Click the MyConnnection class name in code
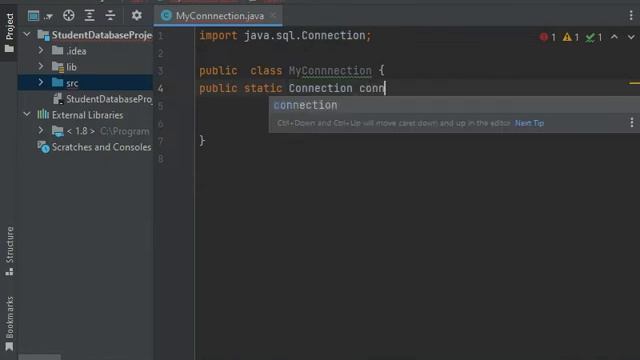 pos(330,71)
